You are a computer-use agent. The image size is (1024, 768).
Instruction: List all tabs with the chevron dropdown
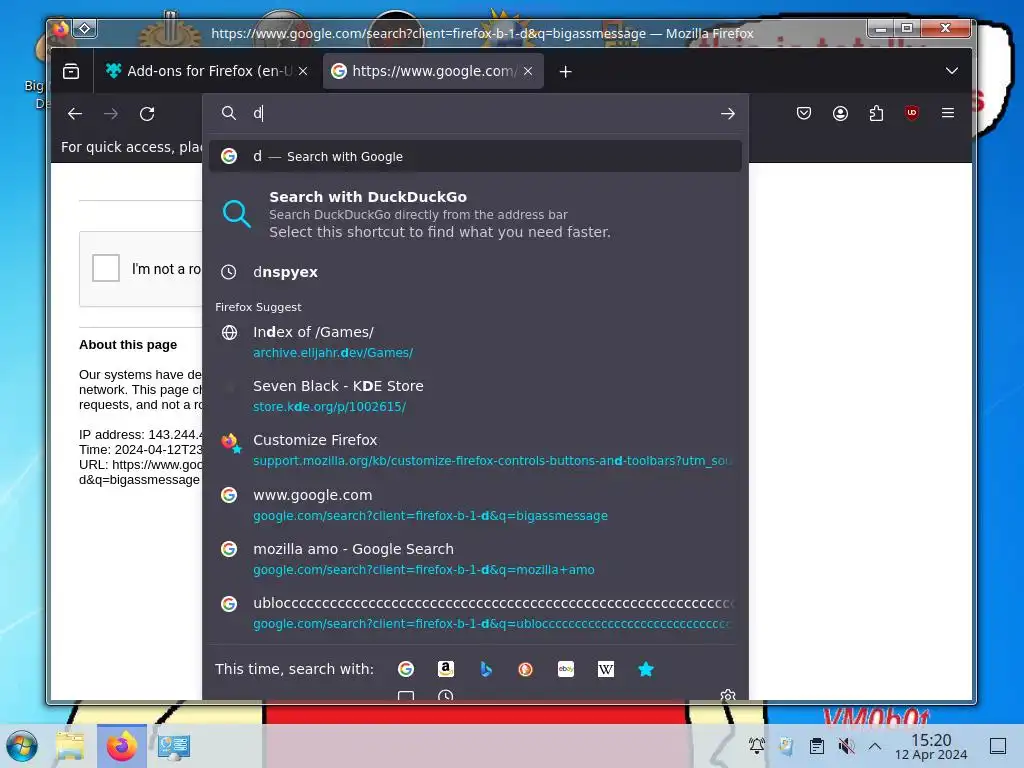[x=952, y=71]
